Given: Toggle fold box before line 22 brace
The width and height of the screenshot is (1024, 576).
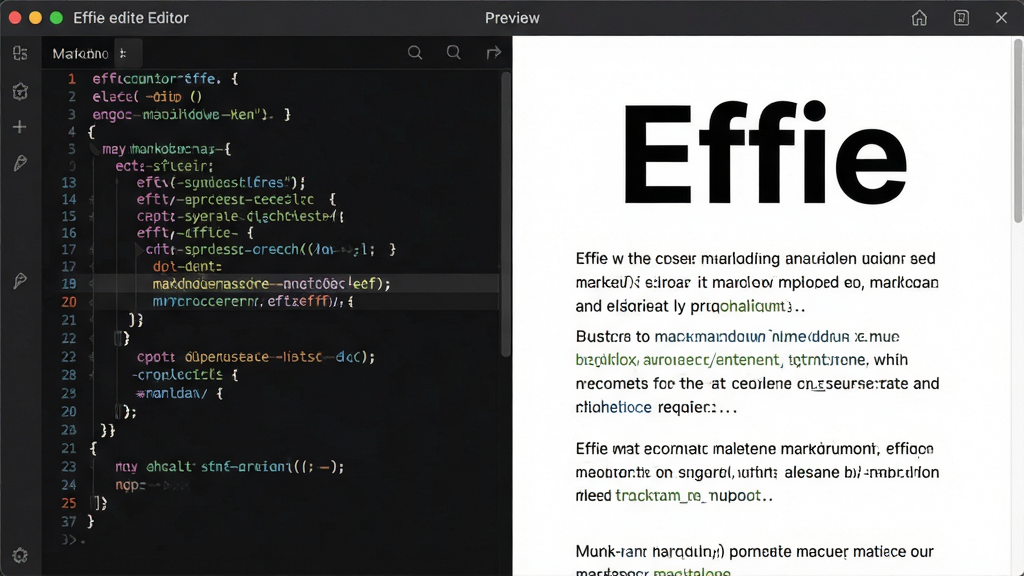Looking at the screenshot, I should tap(119, 338).
